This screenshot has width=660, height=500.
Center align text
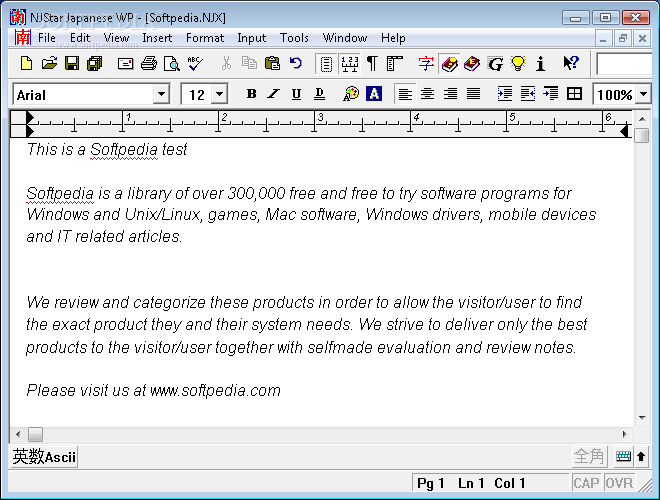pos(428,94)
